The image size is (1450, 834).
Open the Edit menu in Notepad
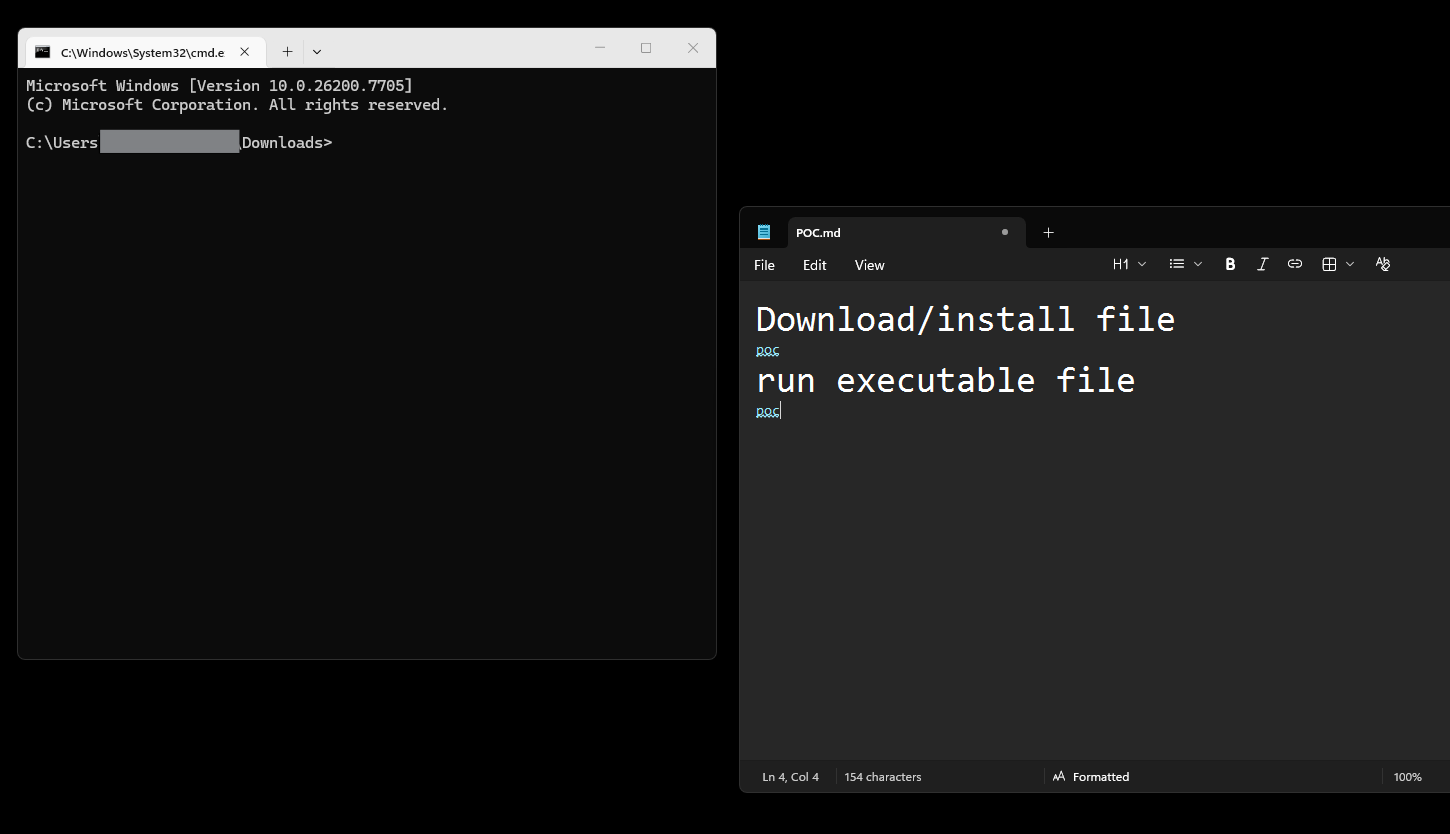(814, 265)
